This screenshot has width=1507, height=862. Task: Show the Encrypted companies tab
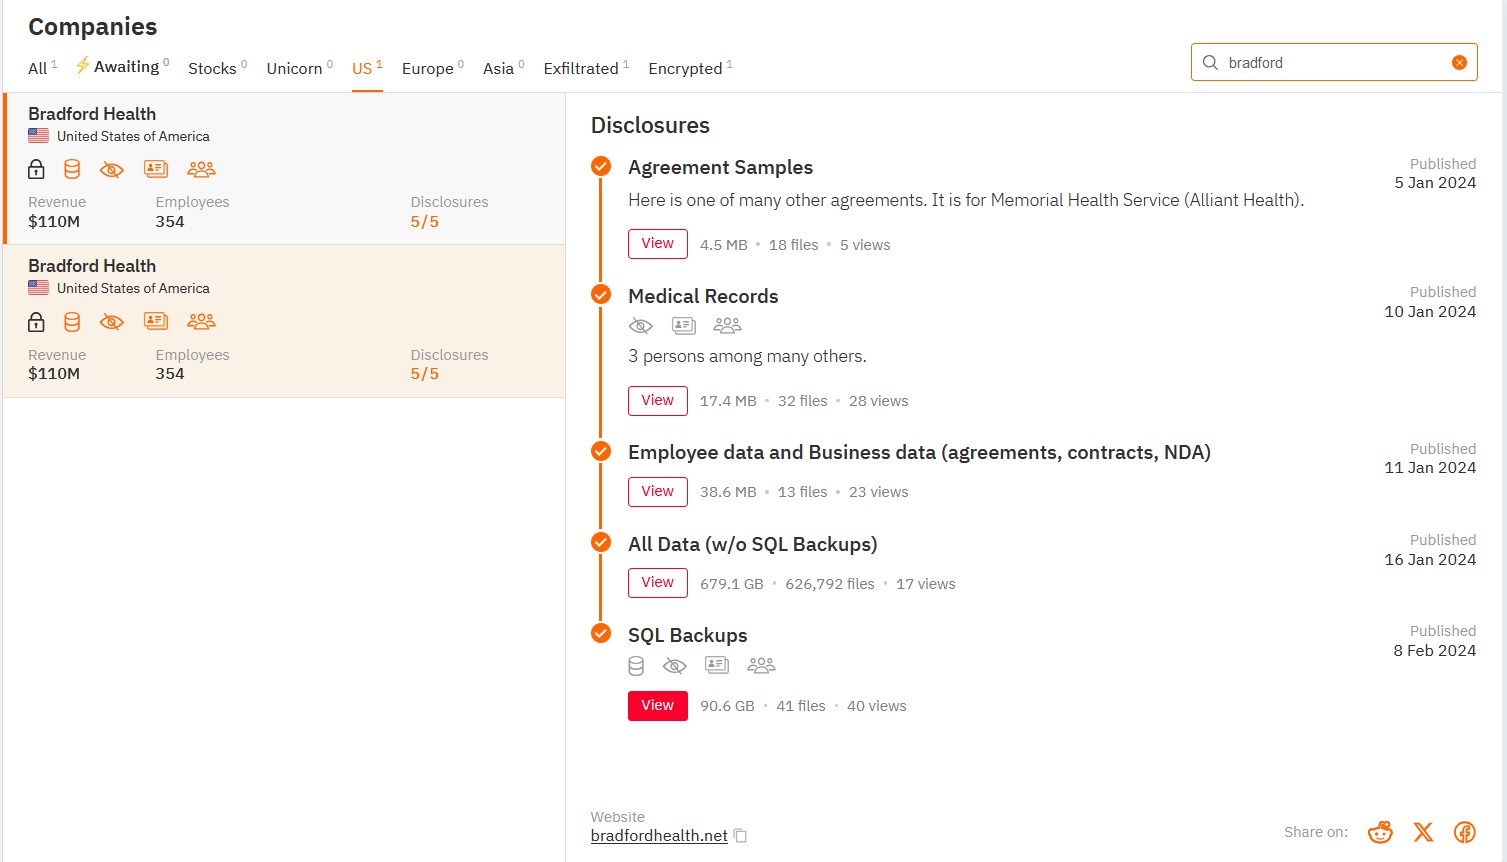[690, 68]
